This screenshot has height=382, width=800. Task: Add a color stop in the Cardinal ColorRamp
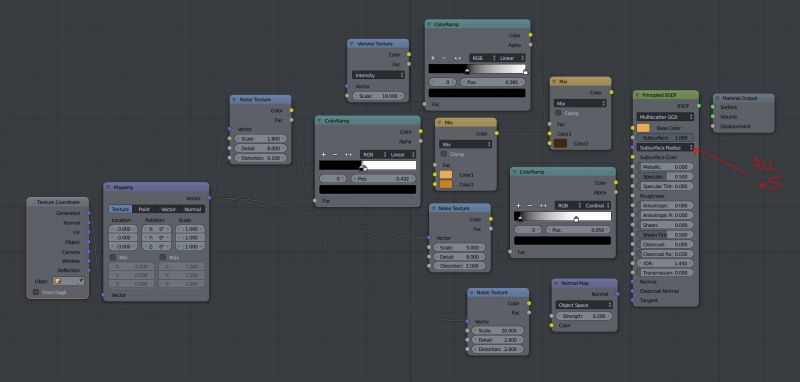click(518, 205)
